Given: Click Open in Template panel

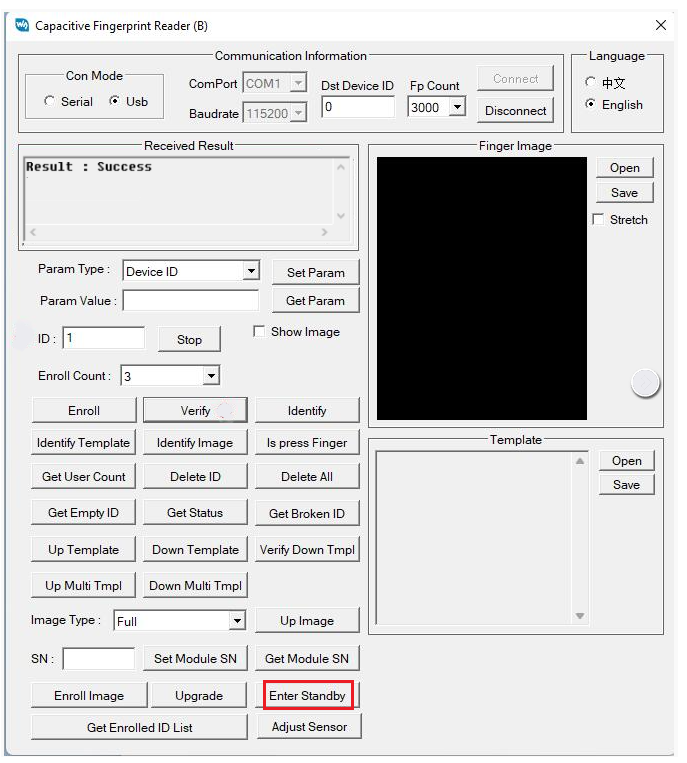Looking at the screenshot, I should click(627, 460).
